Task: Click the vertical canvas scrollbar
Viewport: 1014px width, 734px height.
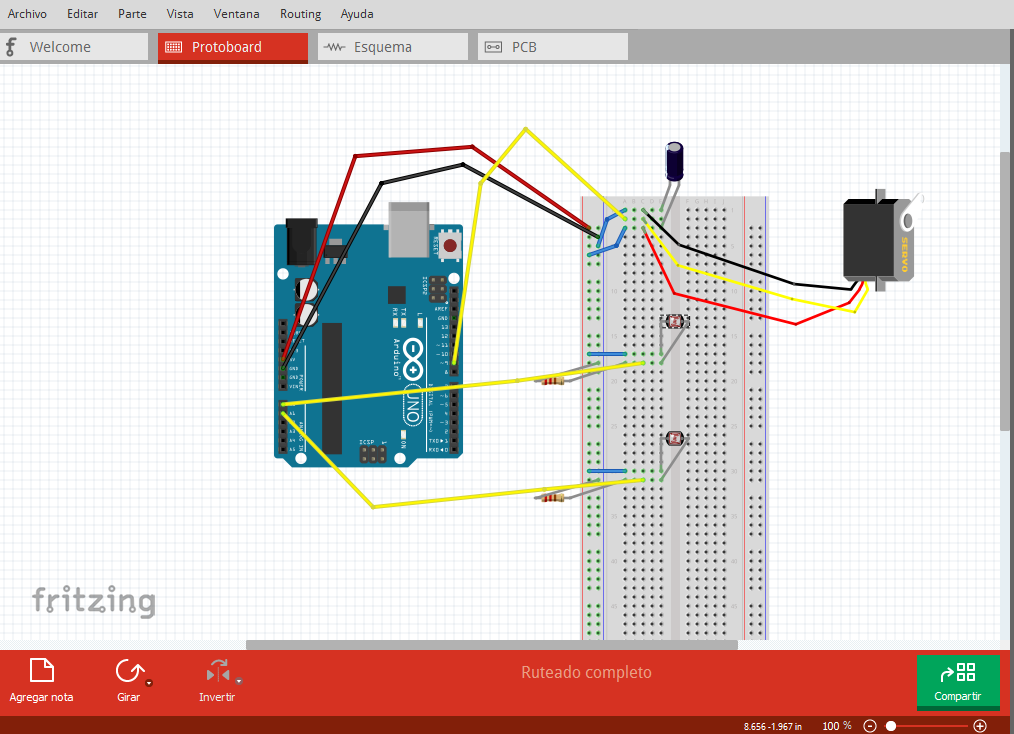Action: click(x=1004, y=291)
